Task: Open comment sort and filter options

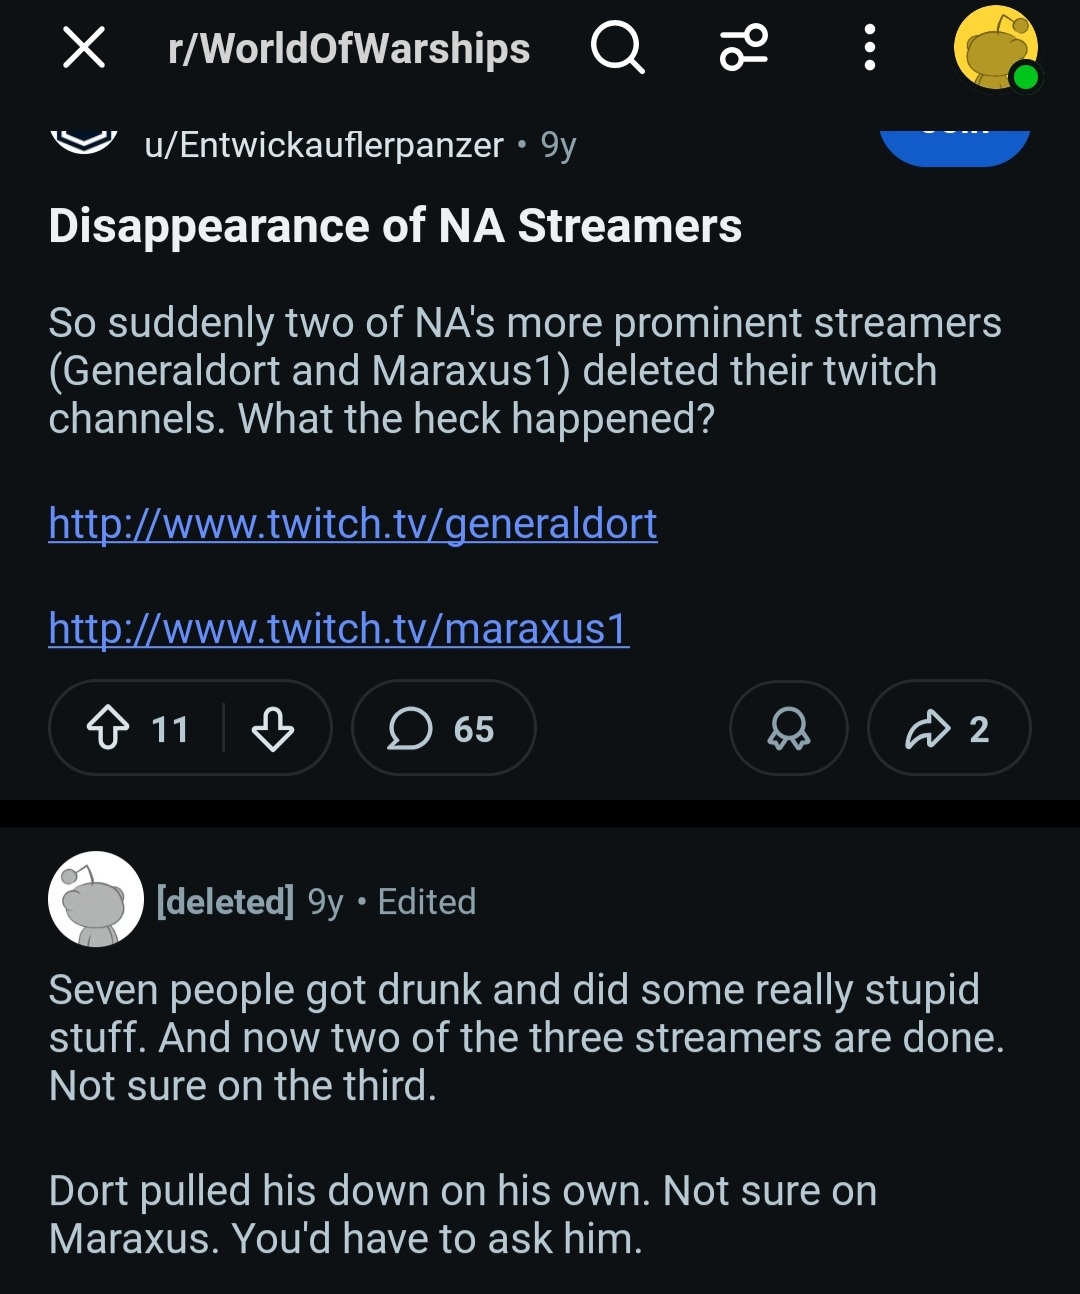Action: [x=744, y=47]
